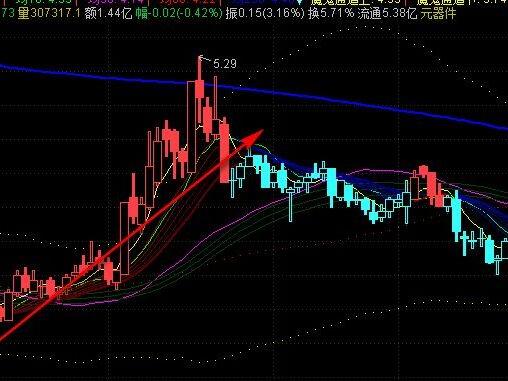The image size is (508, 381).
Task: Select the amplitude reading 振0.15(3.16%)
Action: (x=265, y=14)
